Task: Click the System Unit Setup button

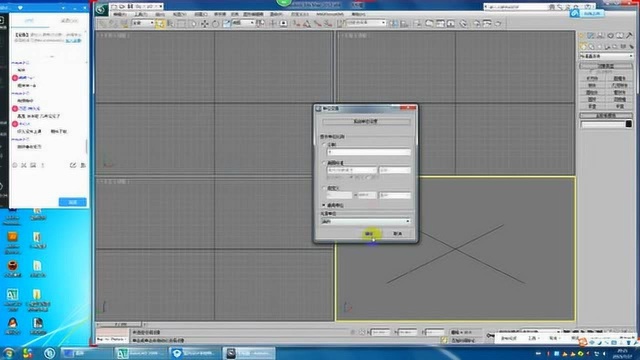Action: [x=366, y=122]
